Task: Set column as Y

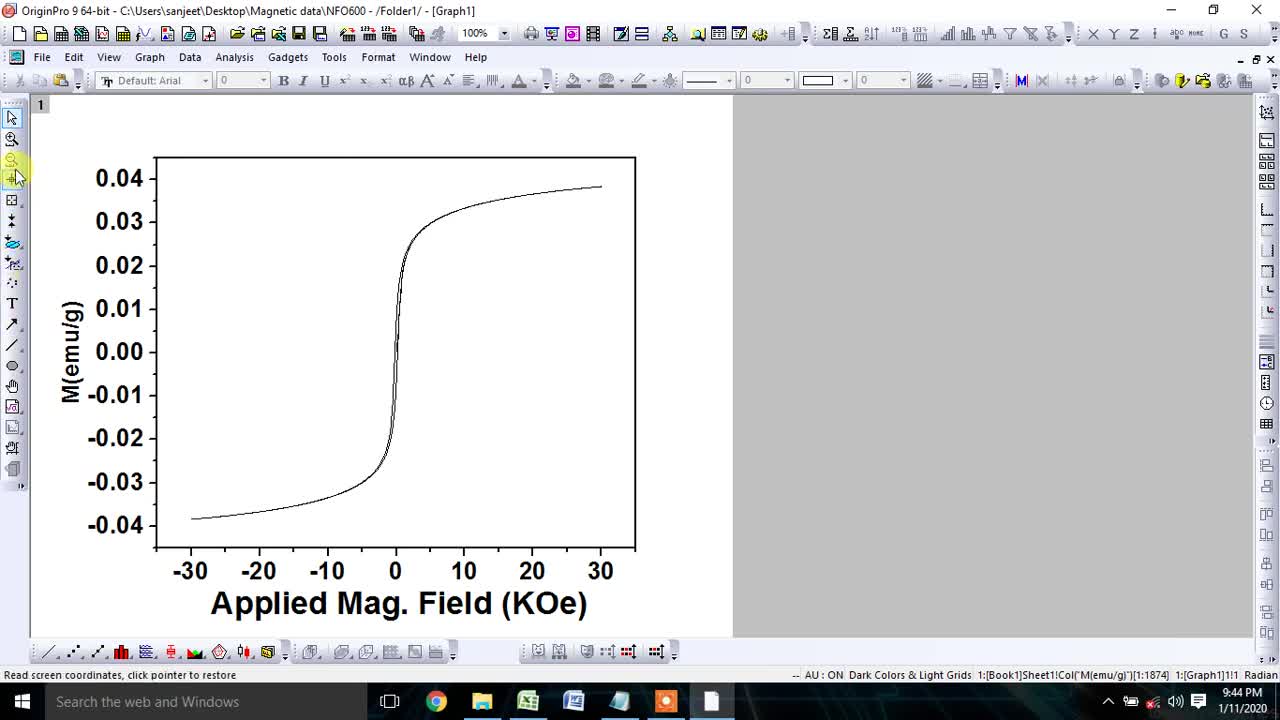Action: [1114, 34]
